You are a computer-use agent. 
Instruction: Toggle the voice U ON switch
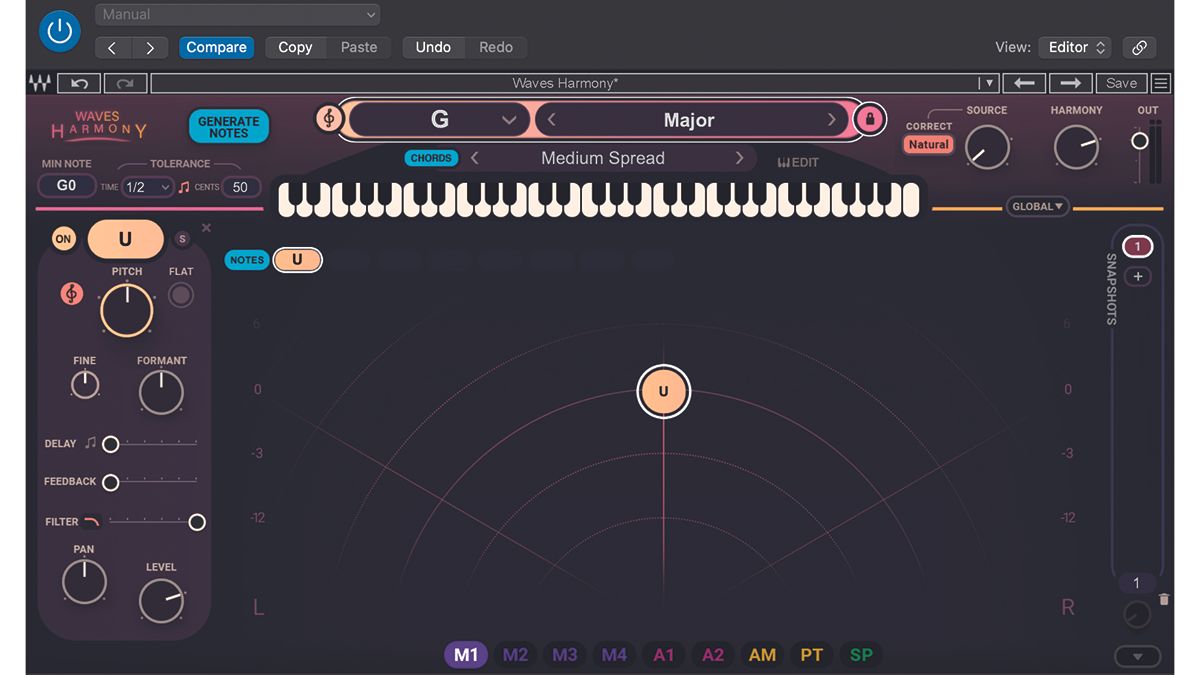click(63, 239)
